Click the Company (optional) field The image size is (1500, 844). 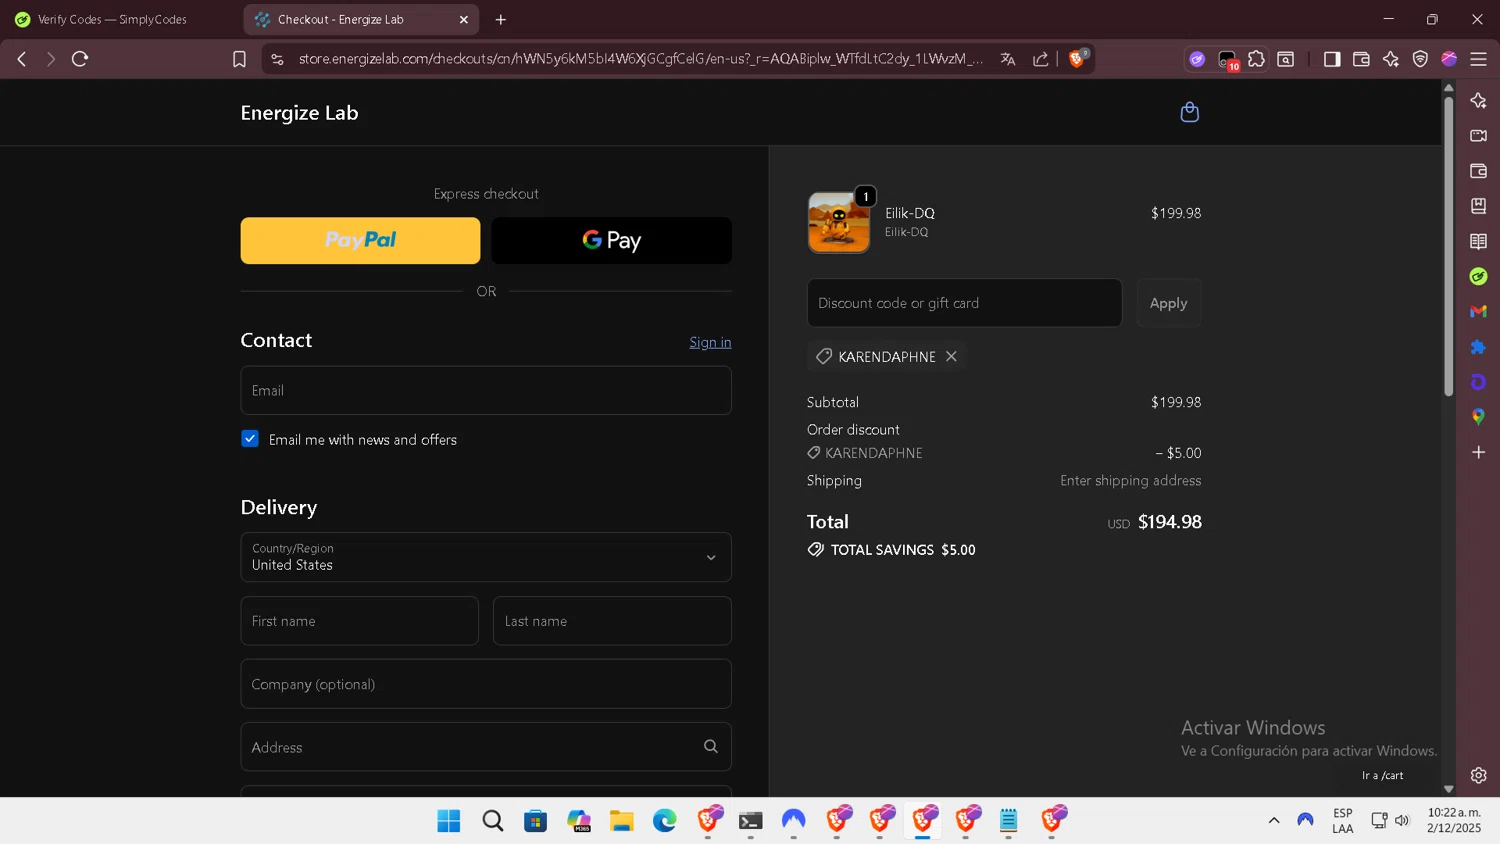[486, 684]
